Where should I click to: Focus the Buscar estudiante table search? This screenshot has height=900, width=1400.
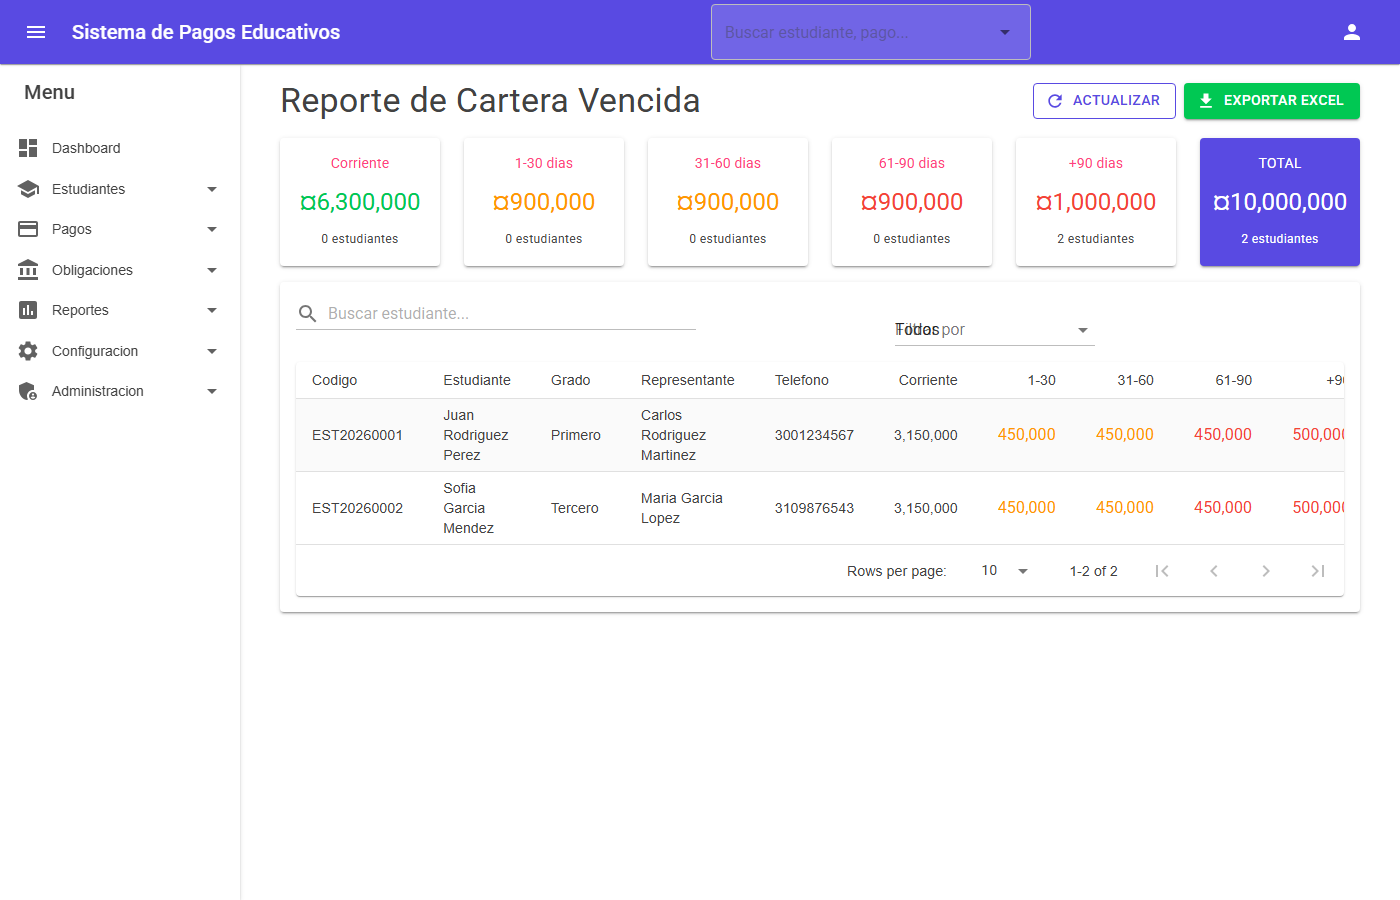point(496,314)
